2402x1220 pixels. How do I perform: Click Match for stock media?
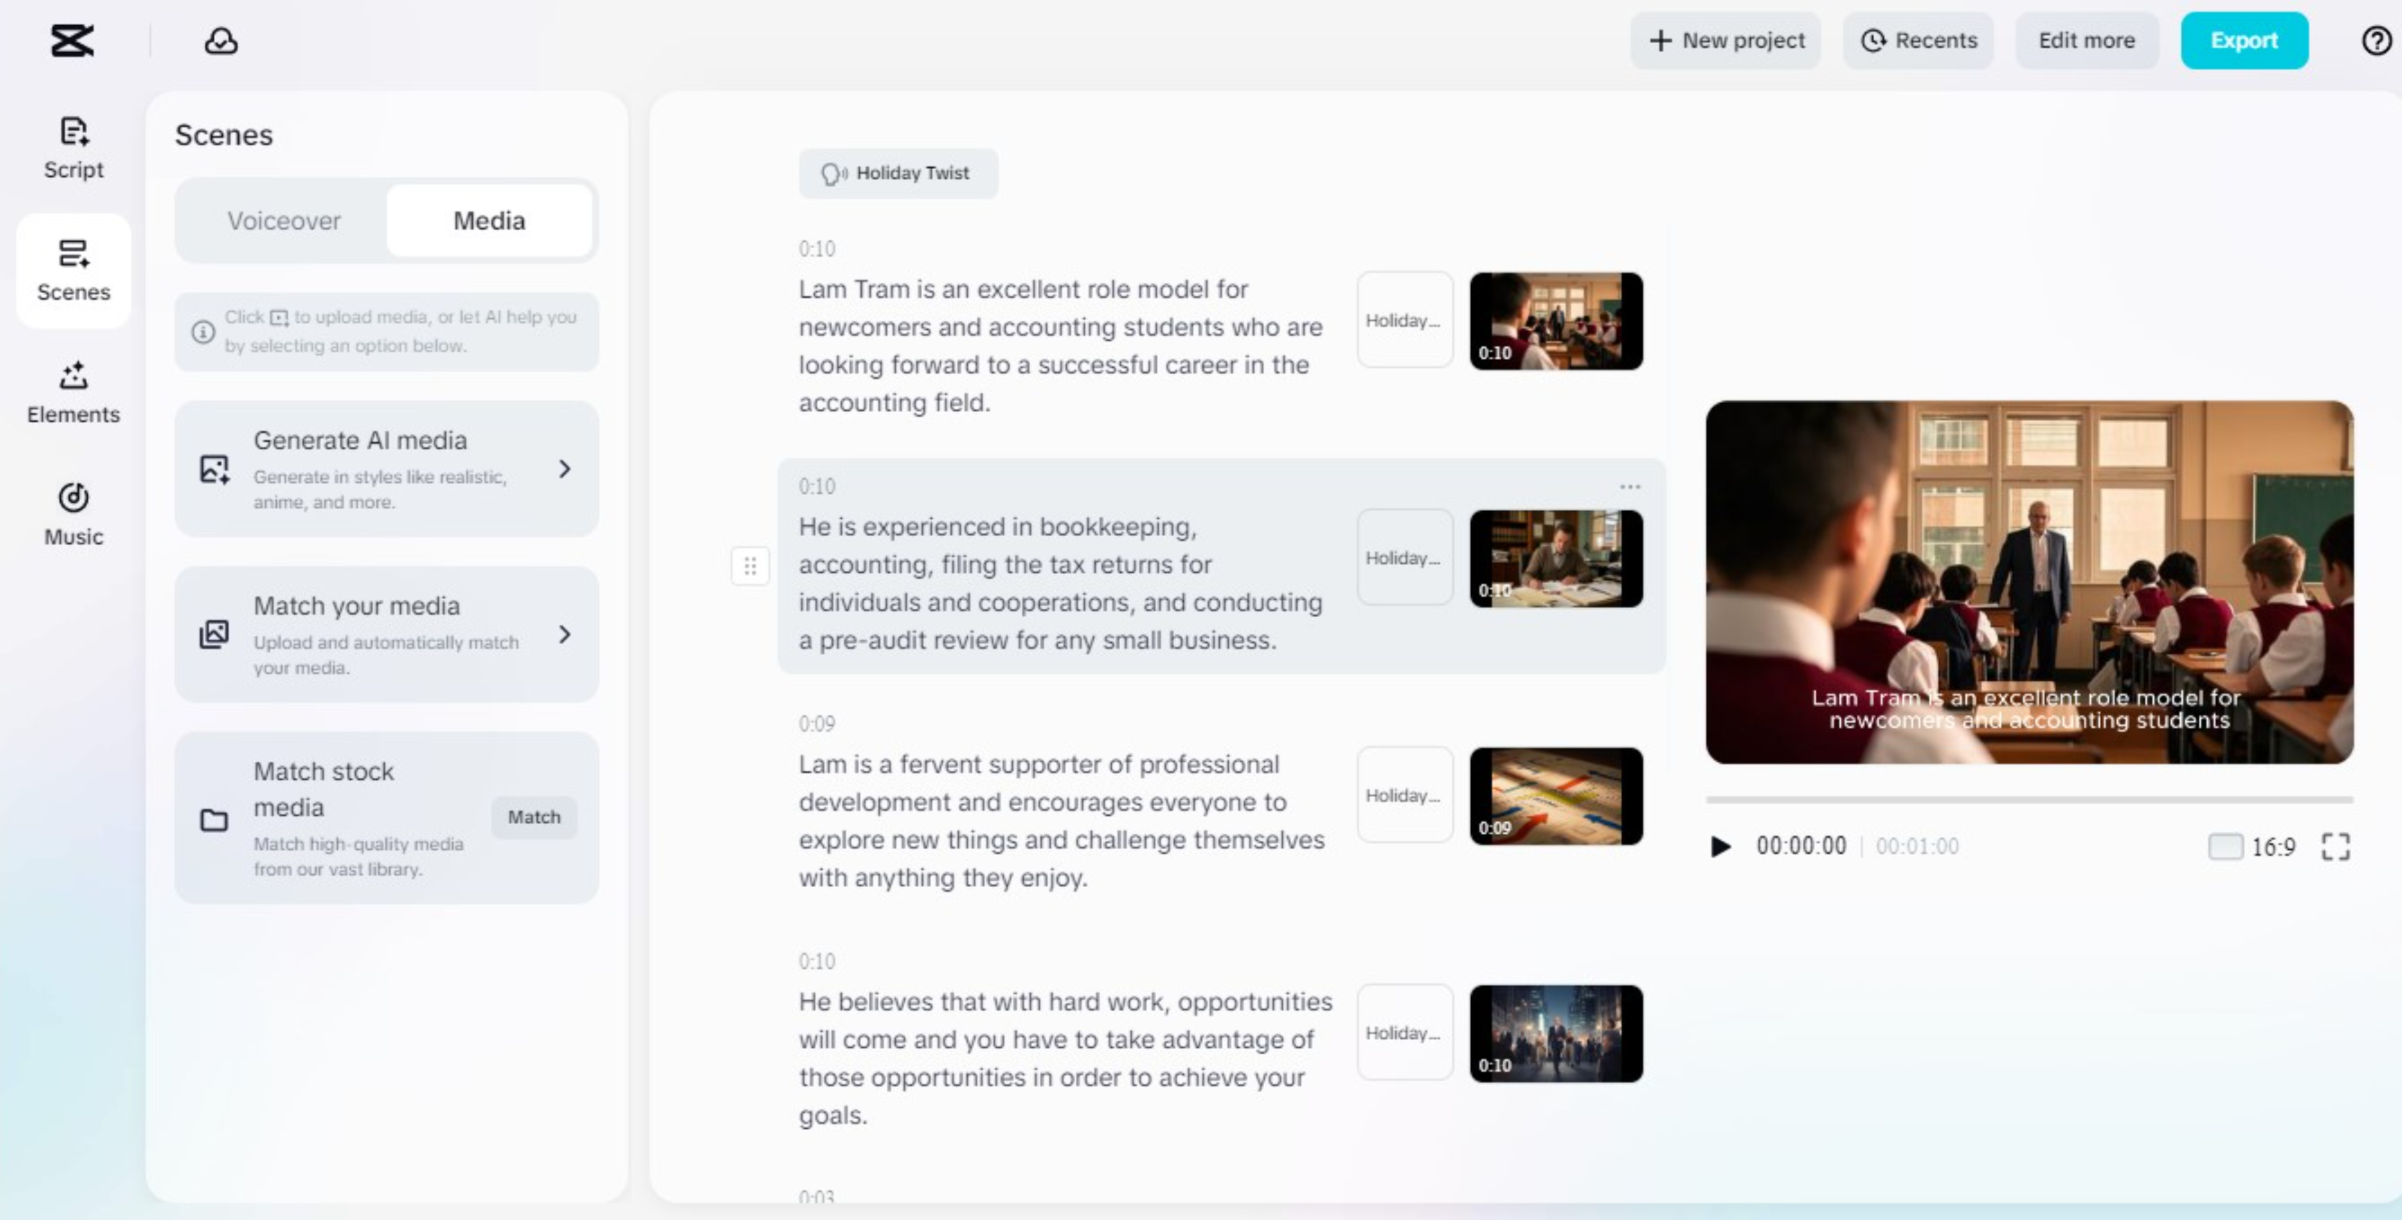[534, 817]
